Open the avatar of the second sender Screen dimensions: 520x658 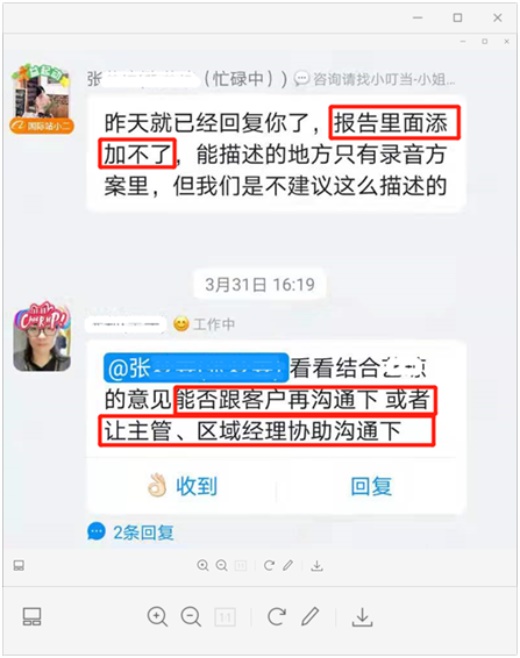(x=42, y=336)
